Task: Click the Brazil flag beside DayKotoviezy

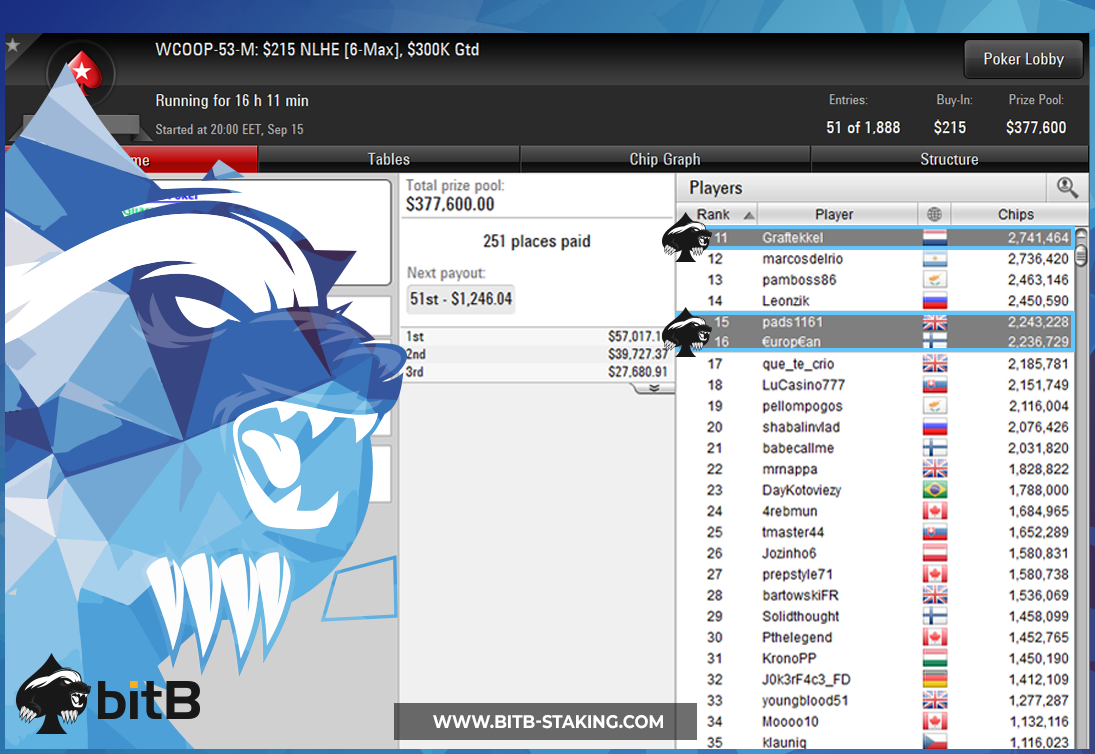Action: tap(934, 490)
